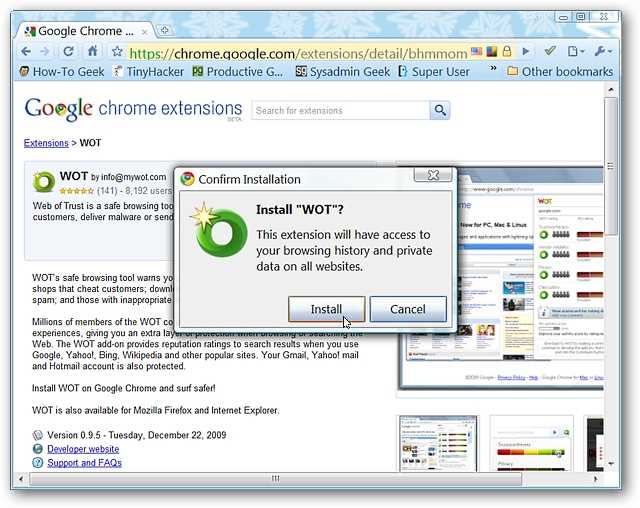Click the Google chrome extensions logo
Image resolution: width=640 pixels, height=508 pixels.
(x=133, y=109)
